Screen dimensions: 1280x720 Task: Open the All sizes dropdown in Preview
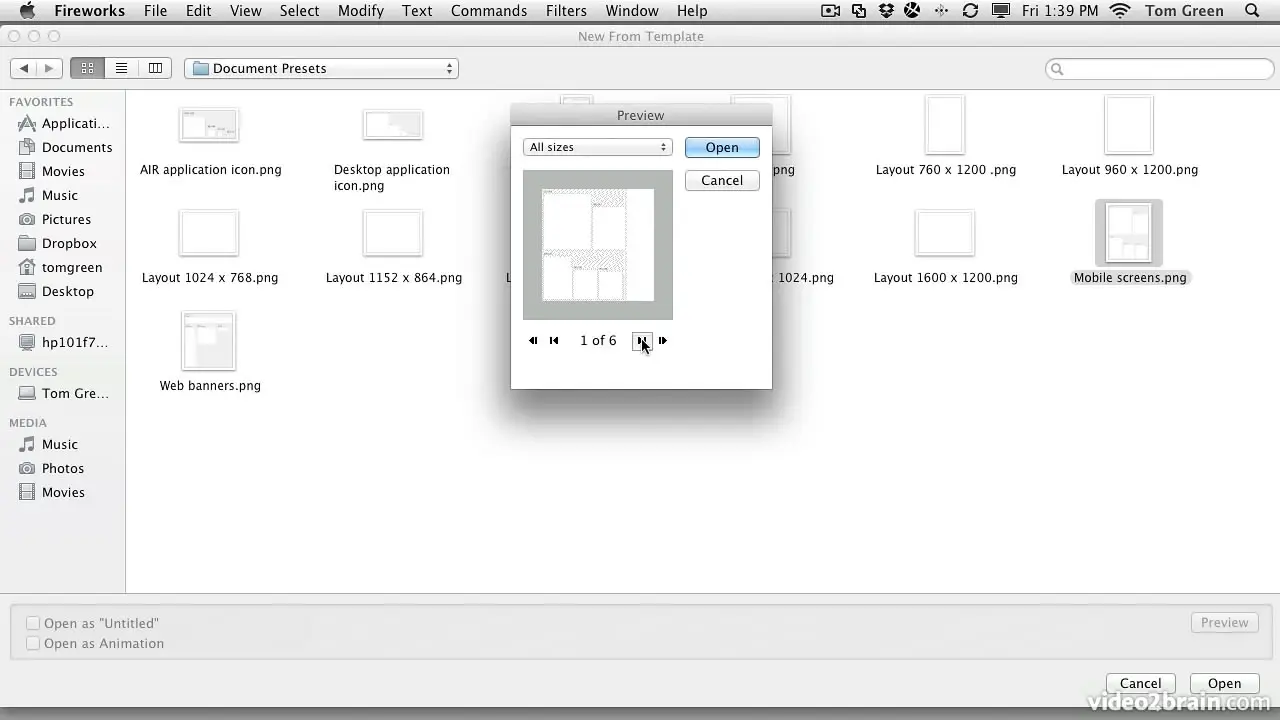click(597, 147)
